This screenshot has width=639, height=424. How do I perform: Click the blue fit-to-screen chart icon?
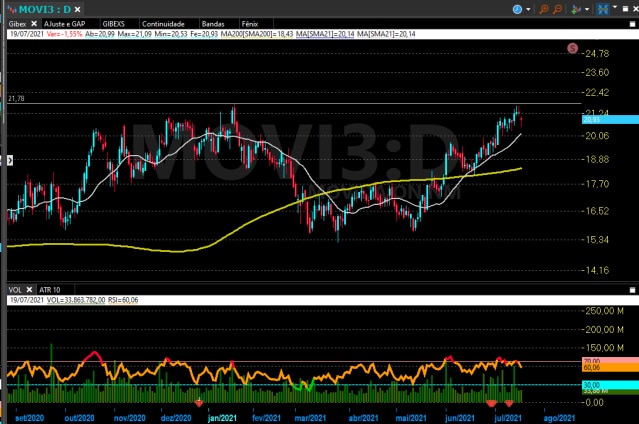604,8
